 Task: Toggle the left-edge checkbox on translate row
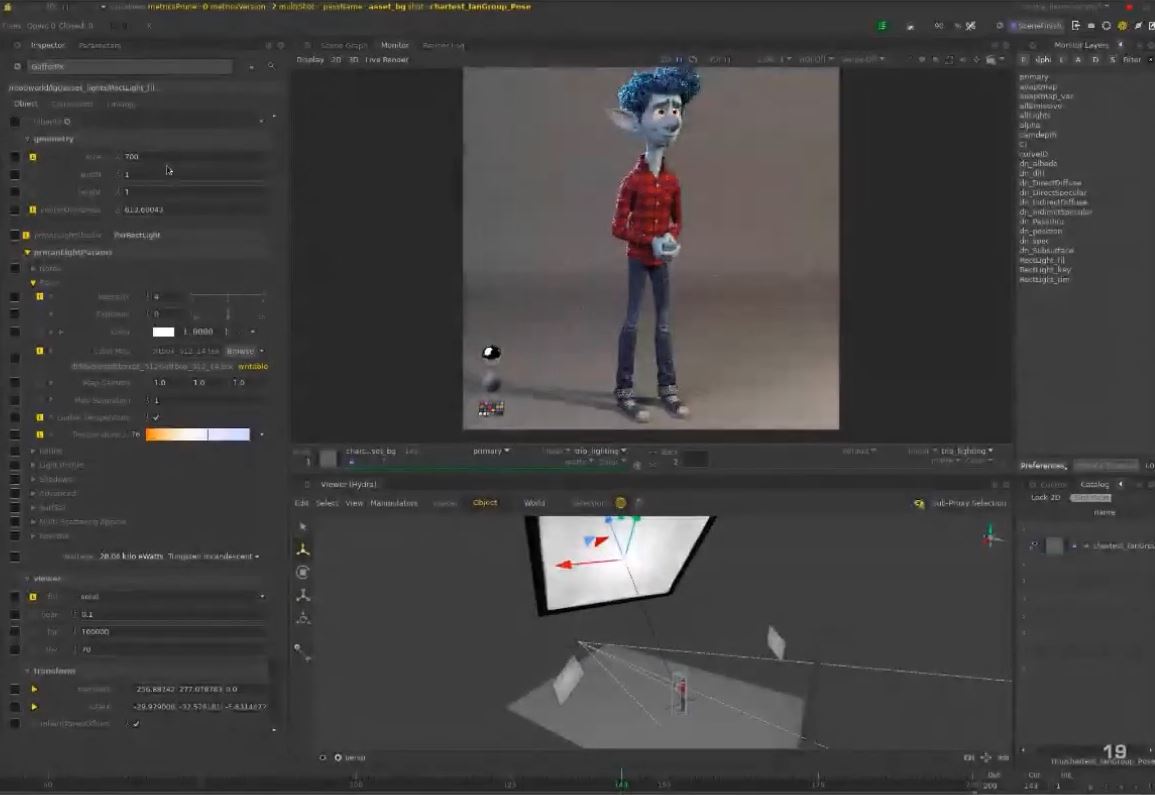click(x=15, y=689)
